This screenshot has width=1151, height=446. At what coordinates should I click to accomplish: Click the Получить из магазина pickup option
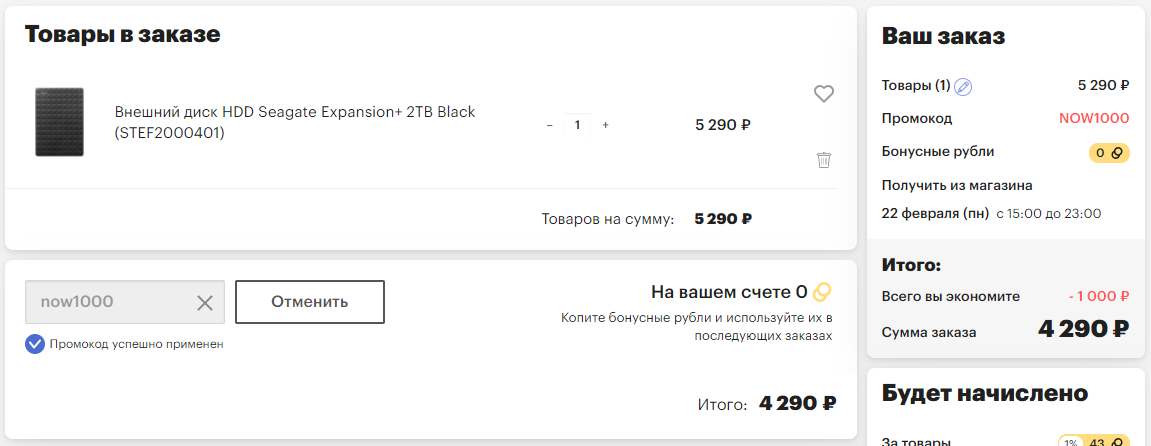coord(957,185)
